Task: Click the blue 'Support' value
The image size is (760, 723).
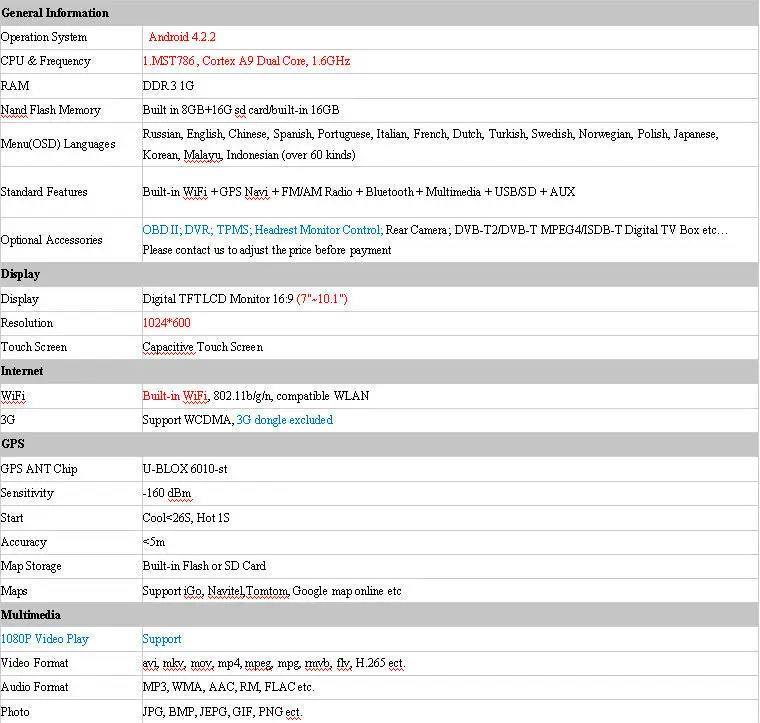Action: tap(162, 640)
